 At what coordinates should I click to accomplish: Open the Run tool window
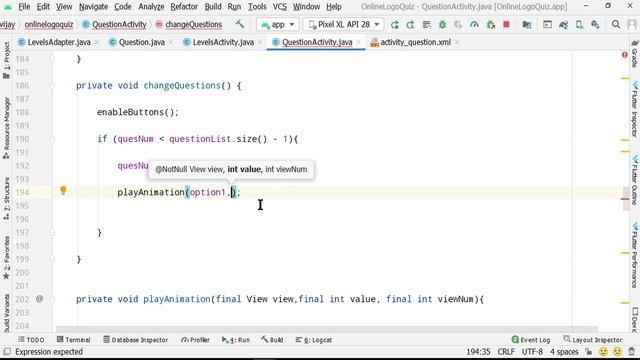[236, 340]
